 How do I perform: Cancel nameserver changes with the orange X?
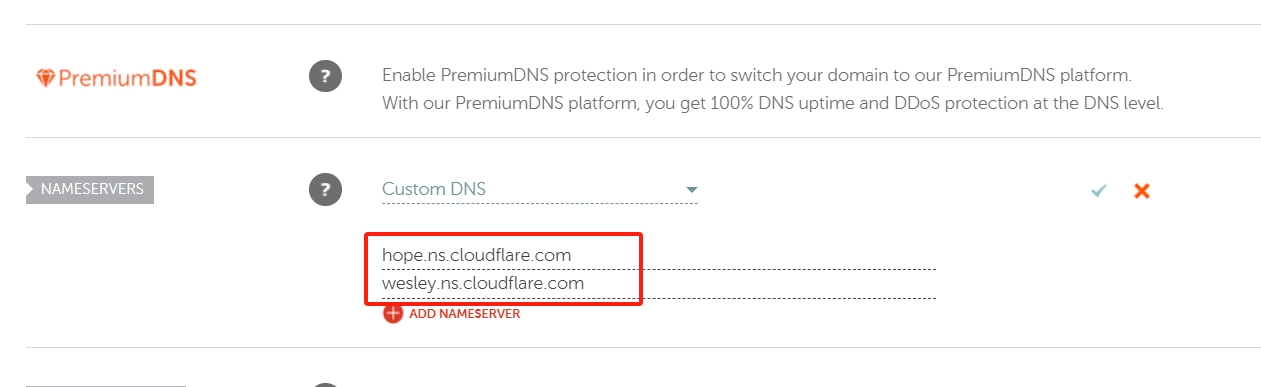(1141, 190)
